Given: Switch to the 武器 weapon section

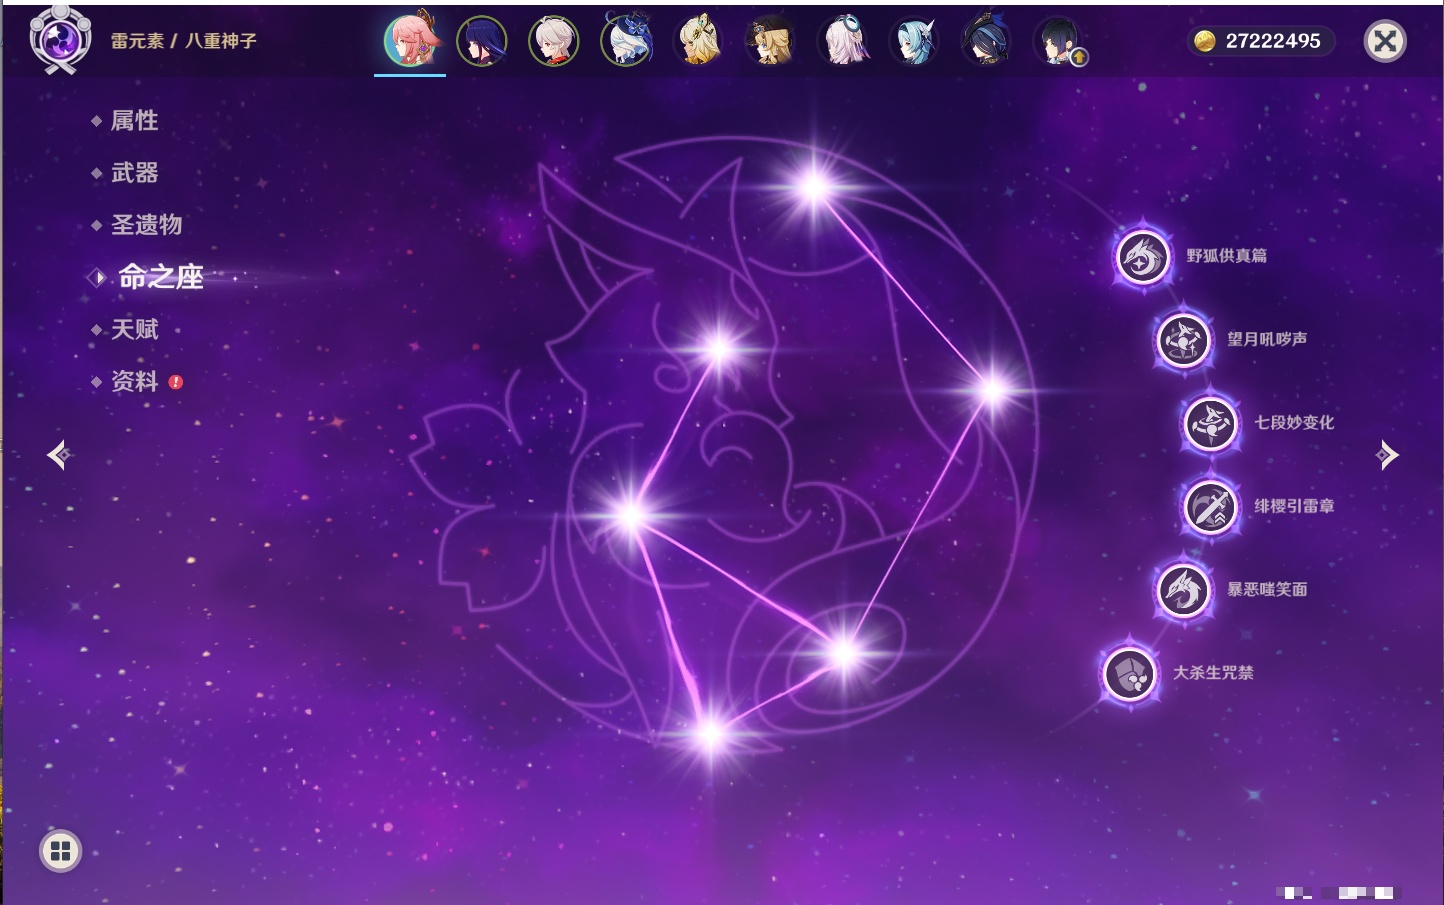Looking at the screenshot, I should [x=134, y=173].
